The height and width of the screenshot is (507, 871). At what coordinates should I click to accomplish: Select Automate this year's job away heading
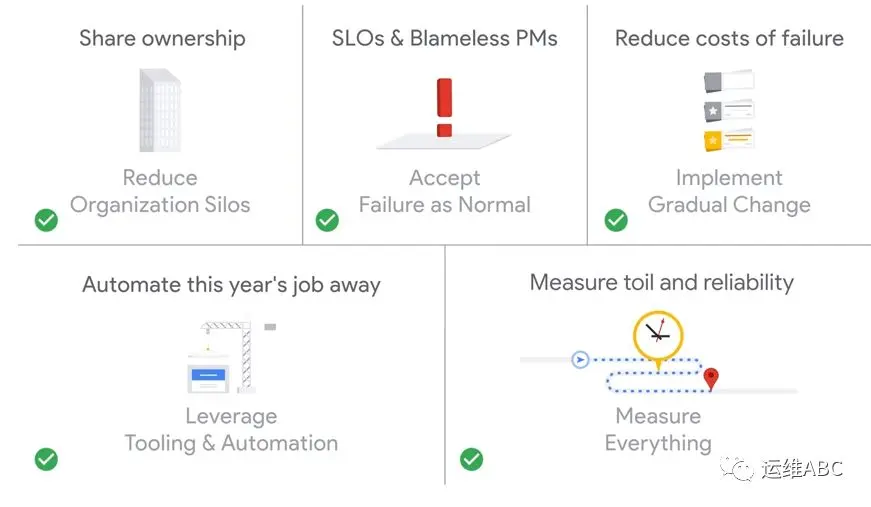coord(231,285)
